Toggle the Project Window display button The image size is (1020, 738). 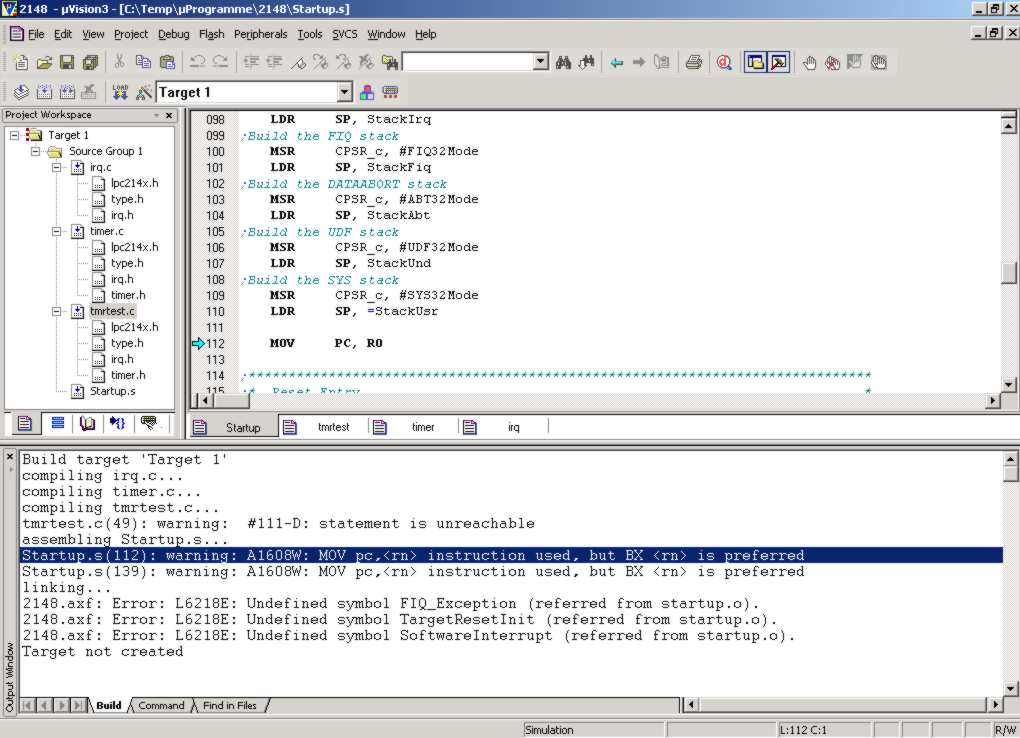pos(755,62)
